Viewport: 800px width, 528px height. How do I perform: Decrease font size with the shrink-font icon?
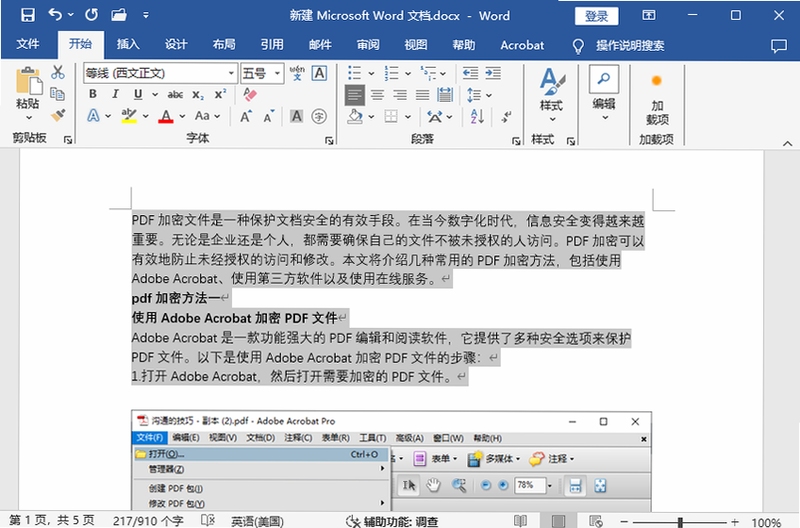269,116
